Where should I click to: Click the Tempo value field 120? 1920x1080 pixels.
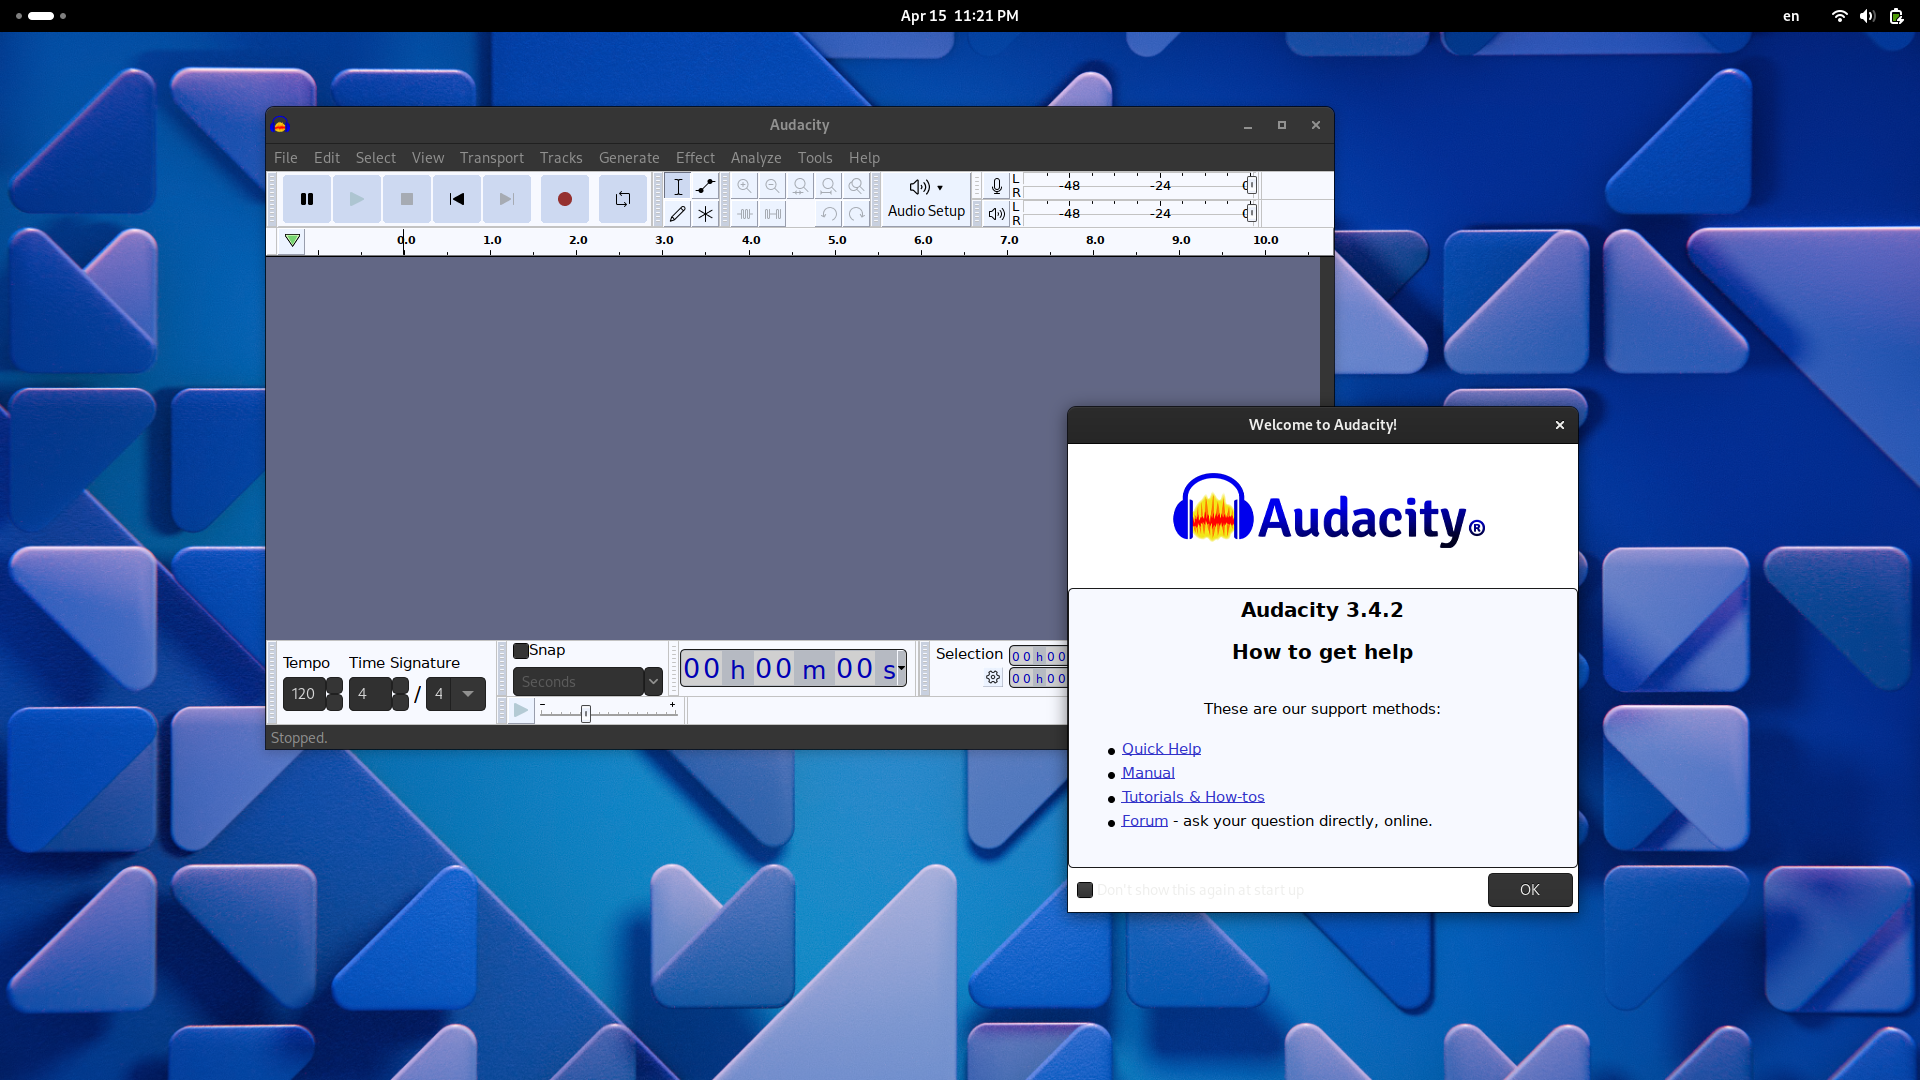304,694
